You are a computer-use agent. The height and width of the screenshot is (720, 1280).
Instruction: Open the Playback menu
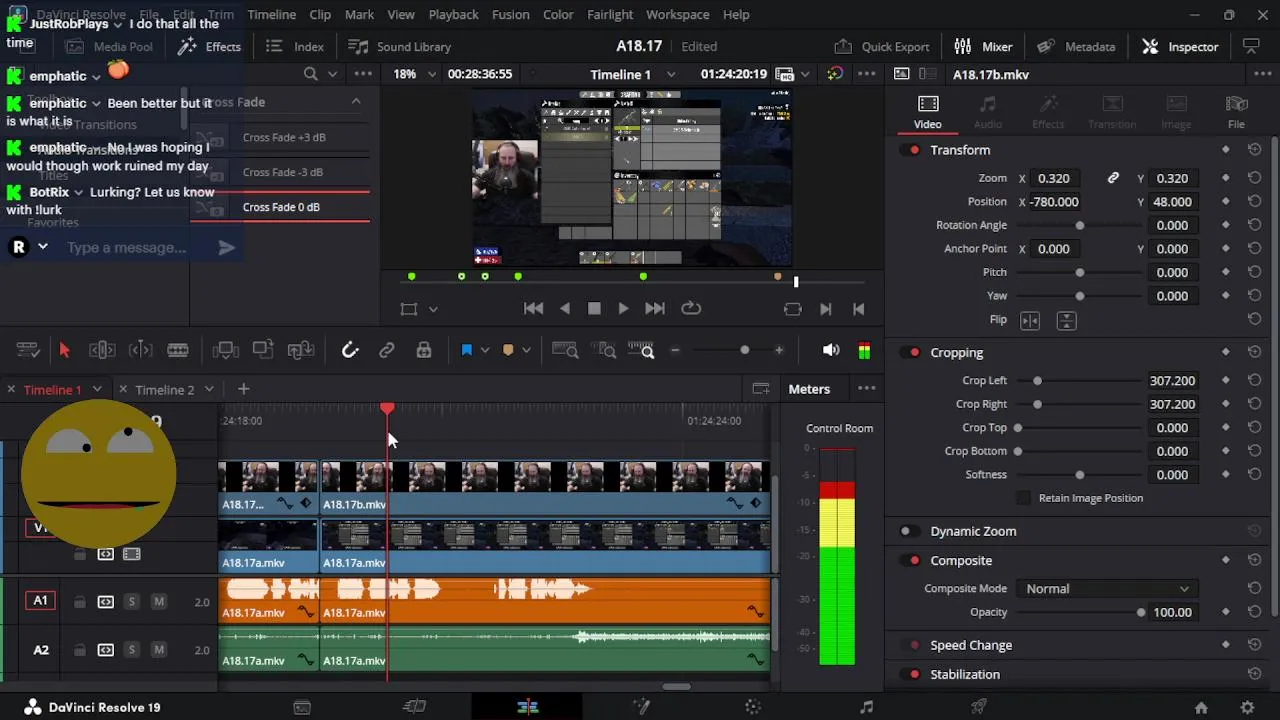coord(453,14)
